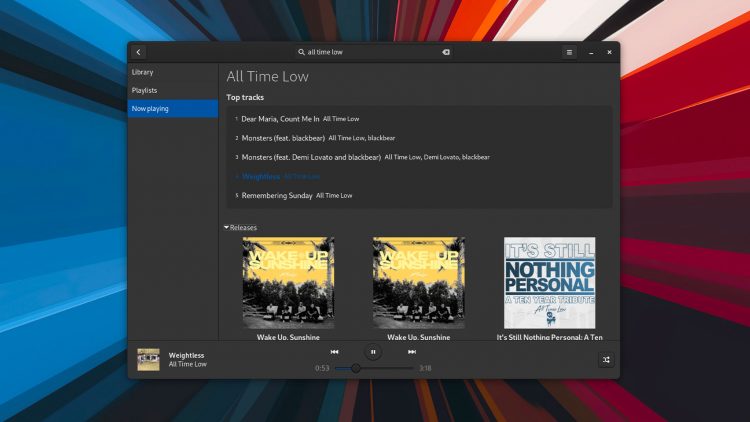
Task: Click It's Still Nothing Personal album title
Action: click(550, 337)
